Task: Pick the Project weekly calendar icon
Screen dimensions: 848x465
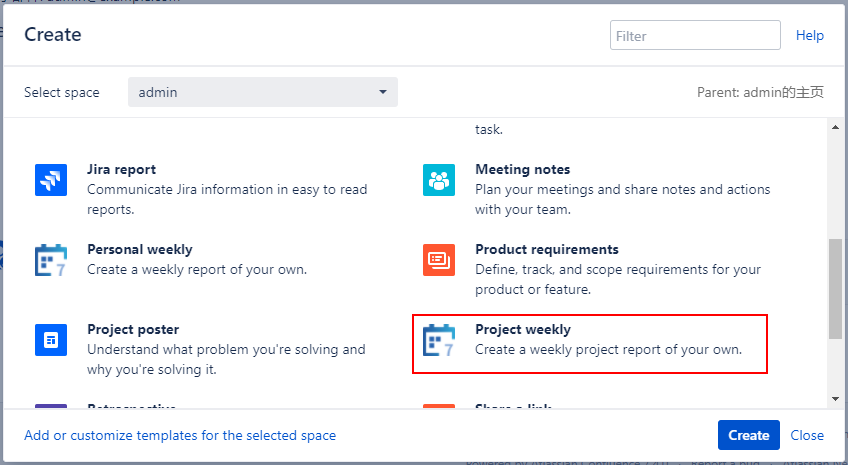Action: pos(439,340)
